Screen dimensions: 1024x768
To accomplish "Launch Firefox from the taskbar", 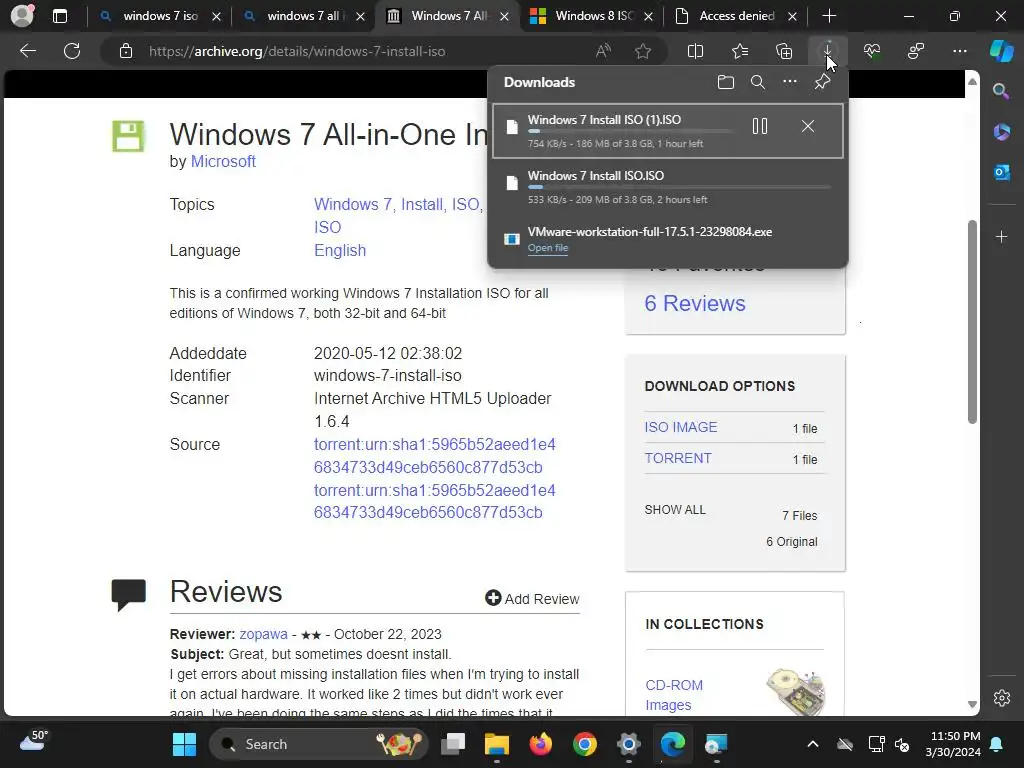I will (x=541, y=744).
